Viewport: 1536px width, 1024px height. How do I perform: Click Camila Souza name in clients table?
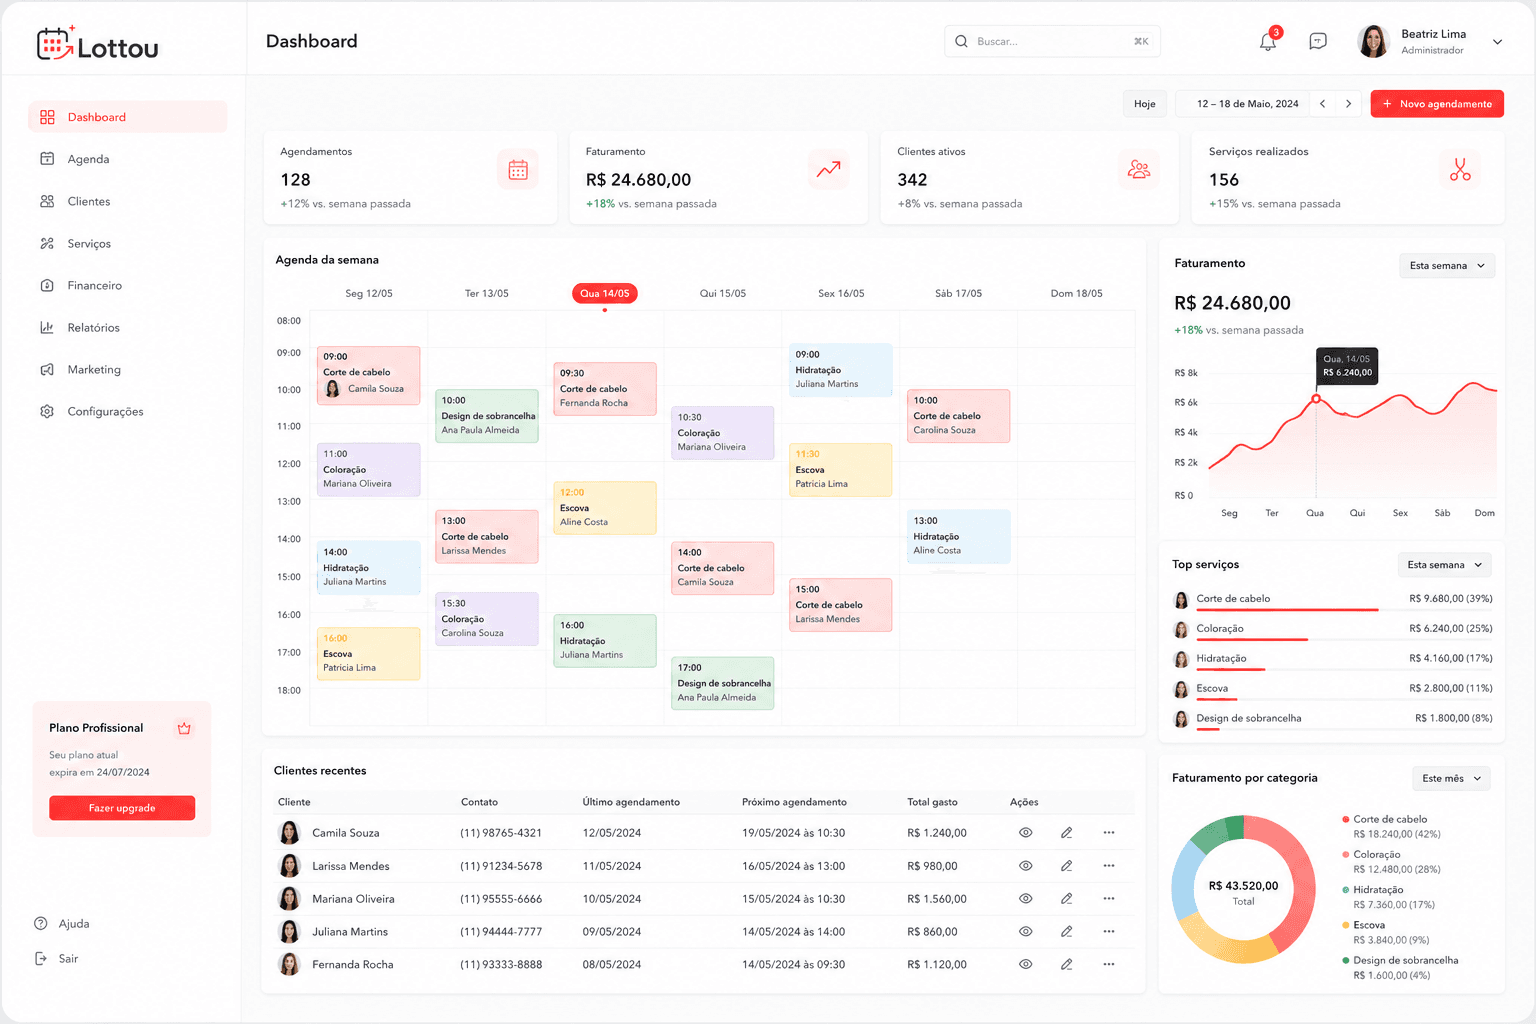pyautogui.click(x=345, y=833)
